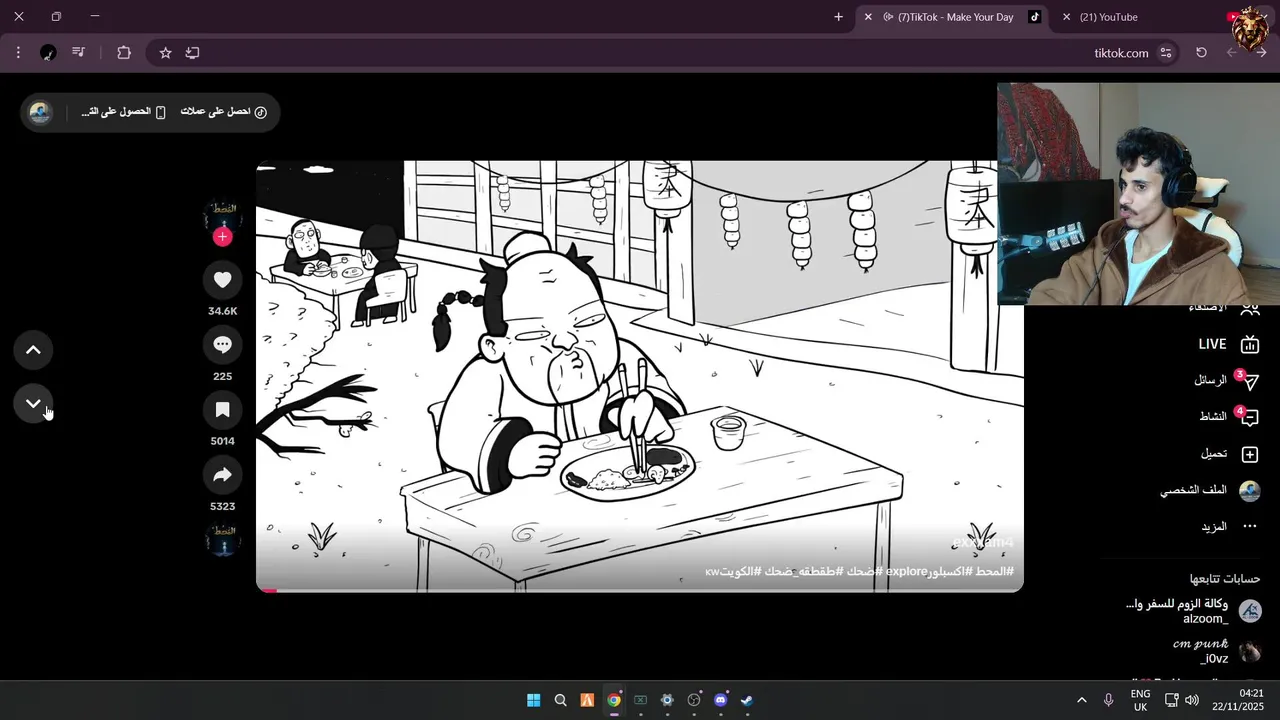Close the TikTok browser tab
Image resolution: width=1280 pixels, height=720 pixels.
868,17
